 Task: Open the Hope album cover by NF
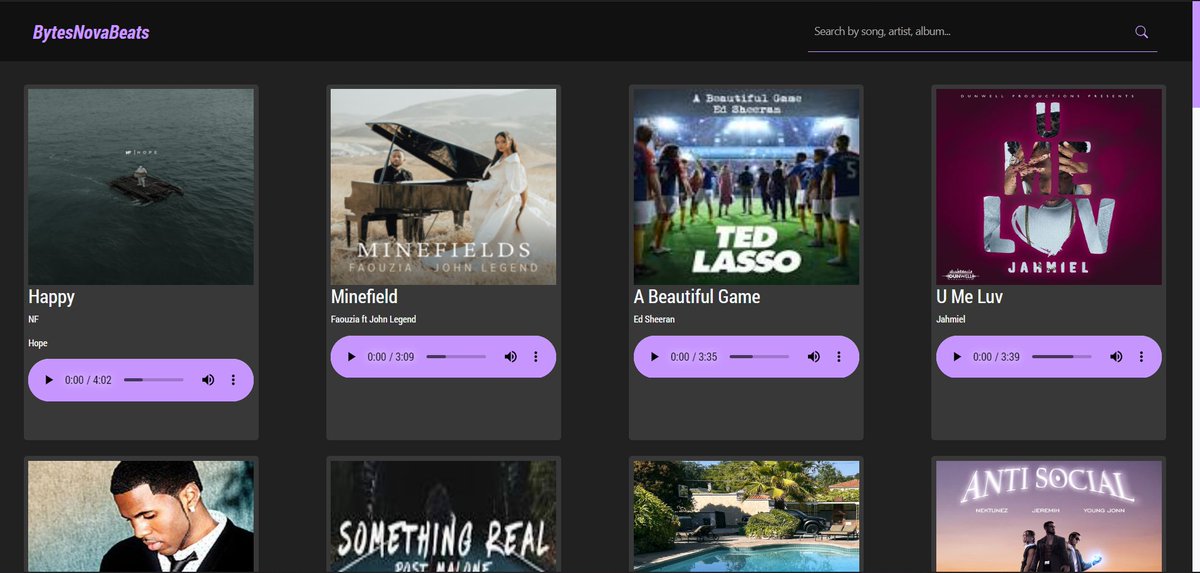pos(141,187)
